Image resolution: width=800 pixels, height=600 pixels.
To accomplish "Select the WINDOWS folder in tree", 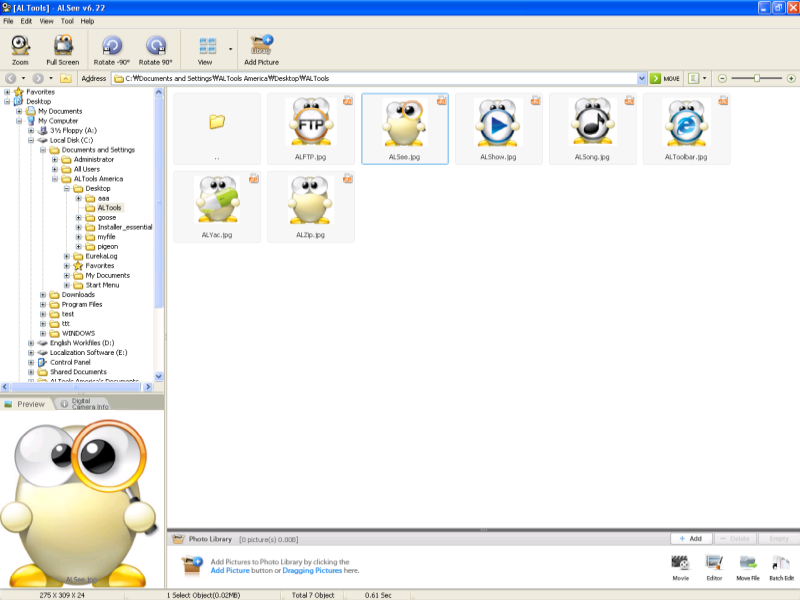I will [78, 333].
